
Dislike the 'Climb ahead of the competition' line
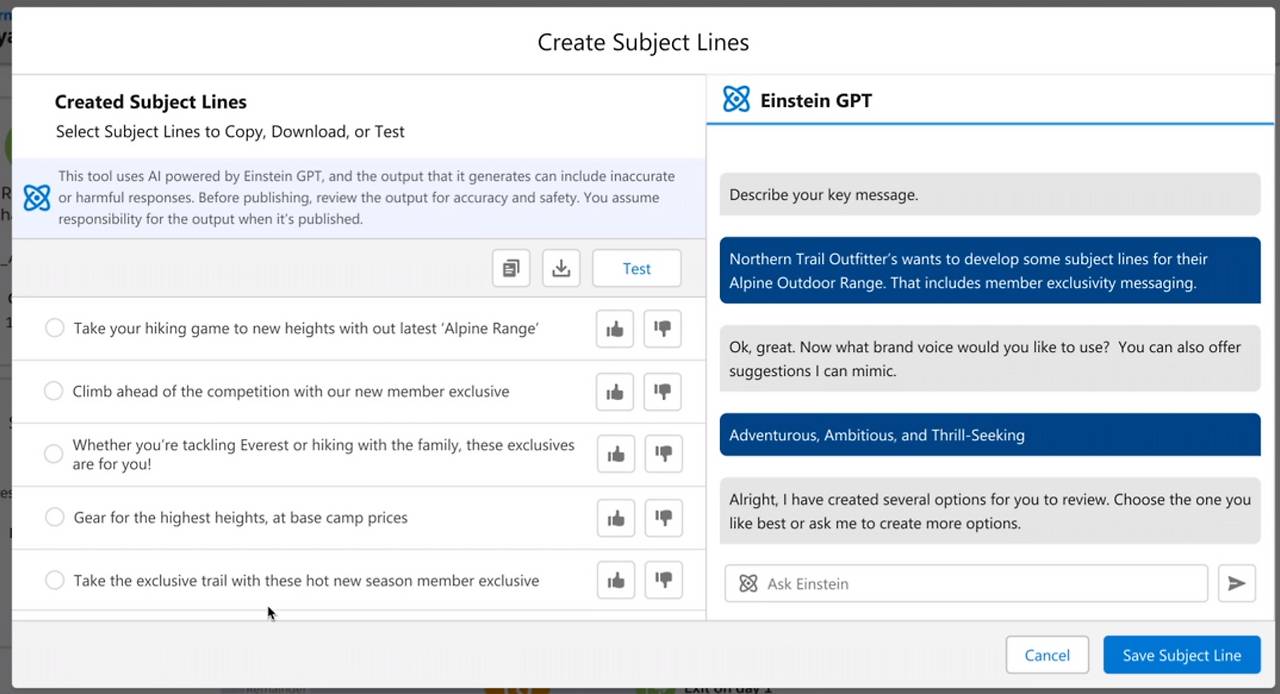click(x=662, y=392)
